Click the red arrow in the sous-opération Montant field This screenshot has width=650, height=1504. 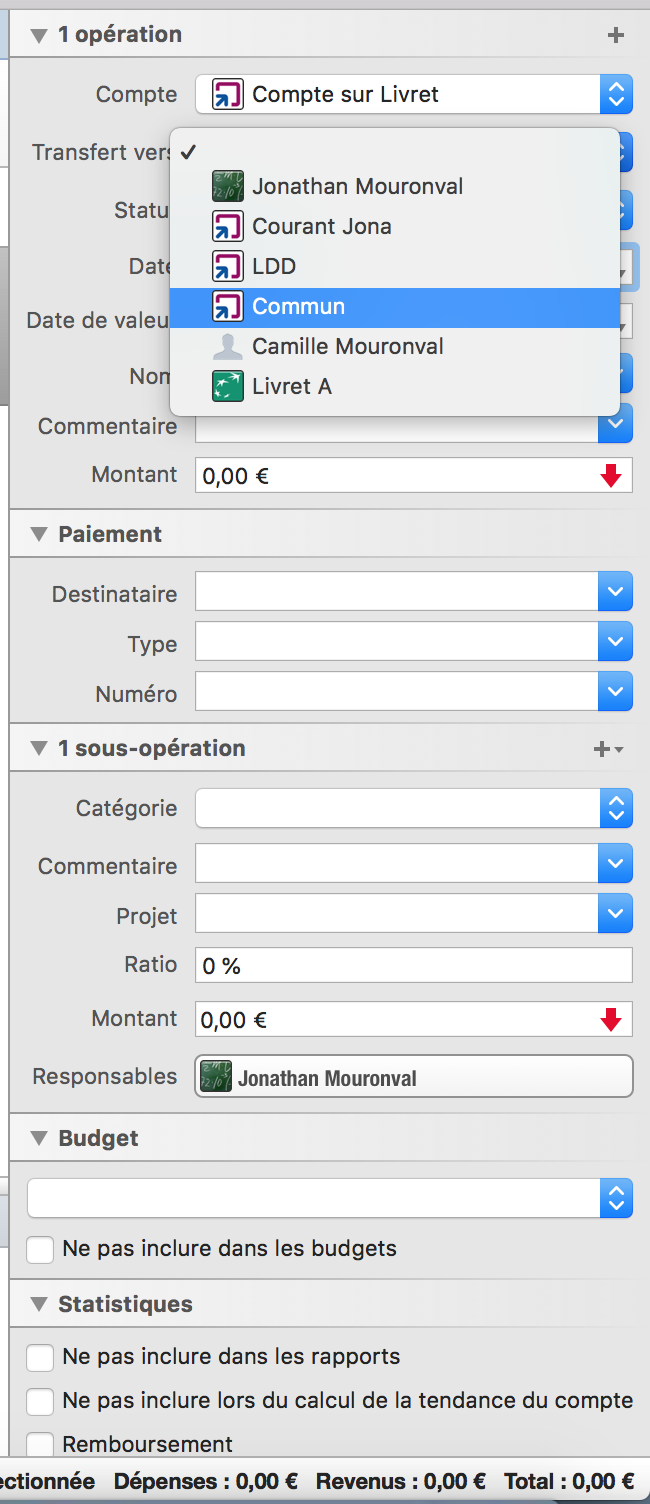611,1020
